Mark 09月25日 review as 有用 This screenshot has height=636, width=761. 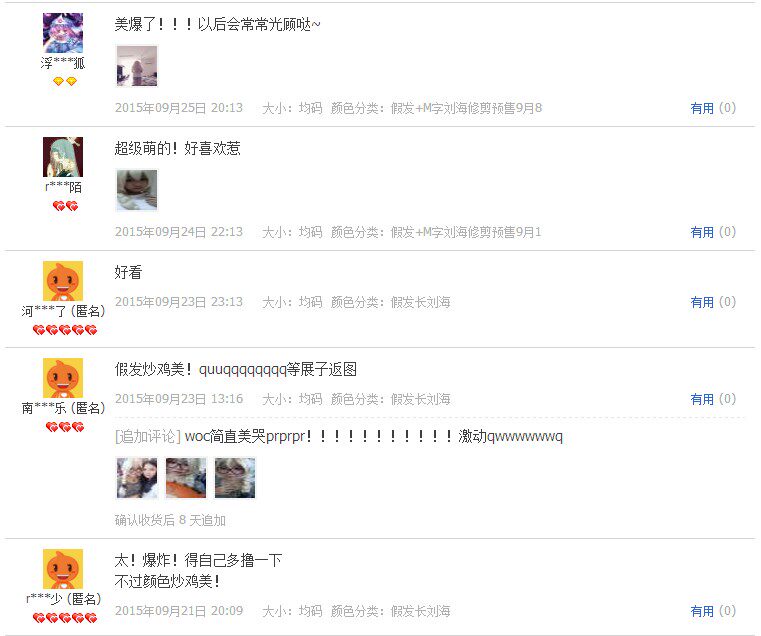pyautogui.click(x=702, y=108)
